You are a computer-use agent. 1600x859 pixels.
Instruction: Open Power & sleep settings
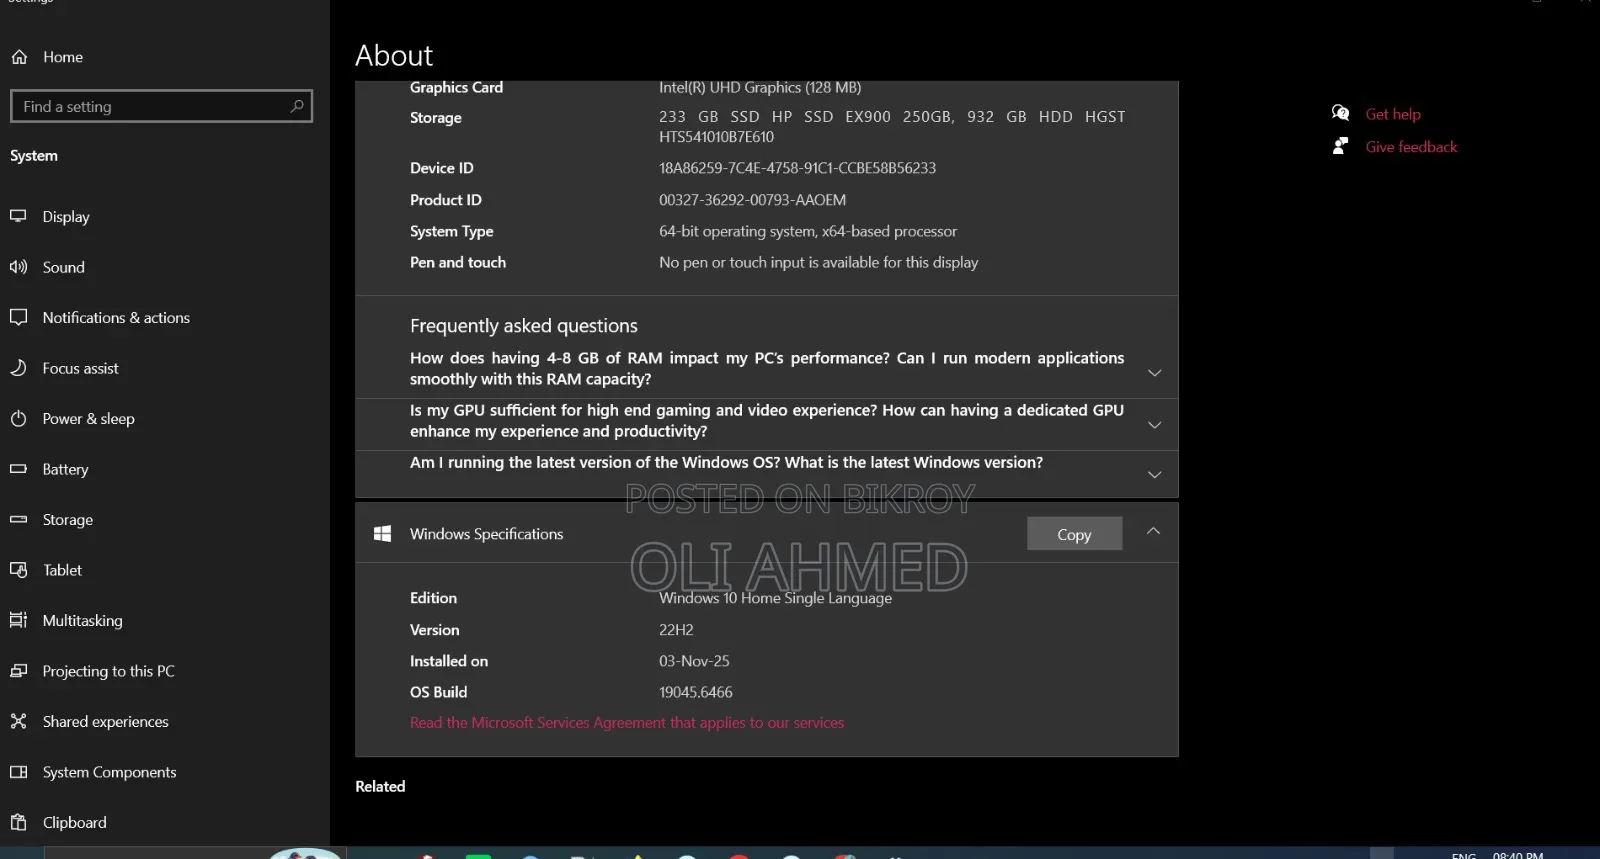point(88,419)
